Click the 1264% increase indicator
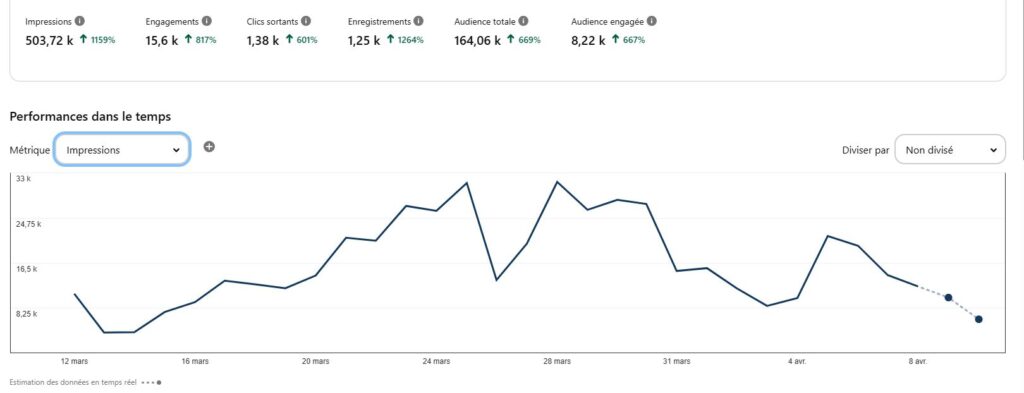Viewport: 1024px width, 393px height. (x=405, y=40)
